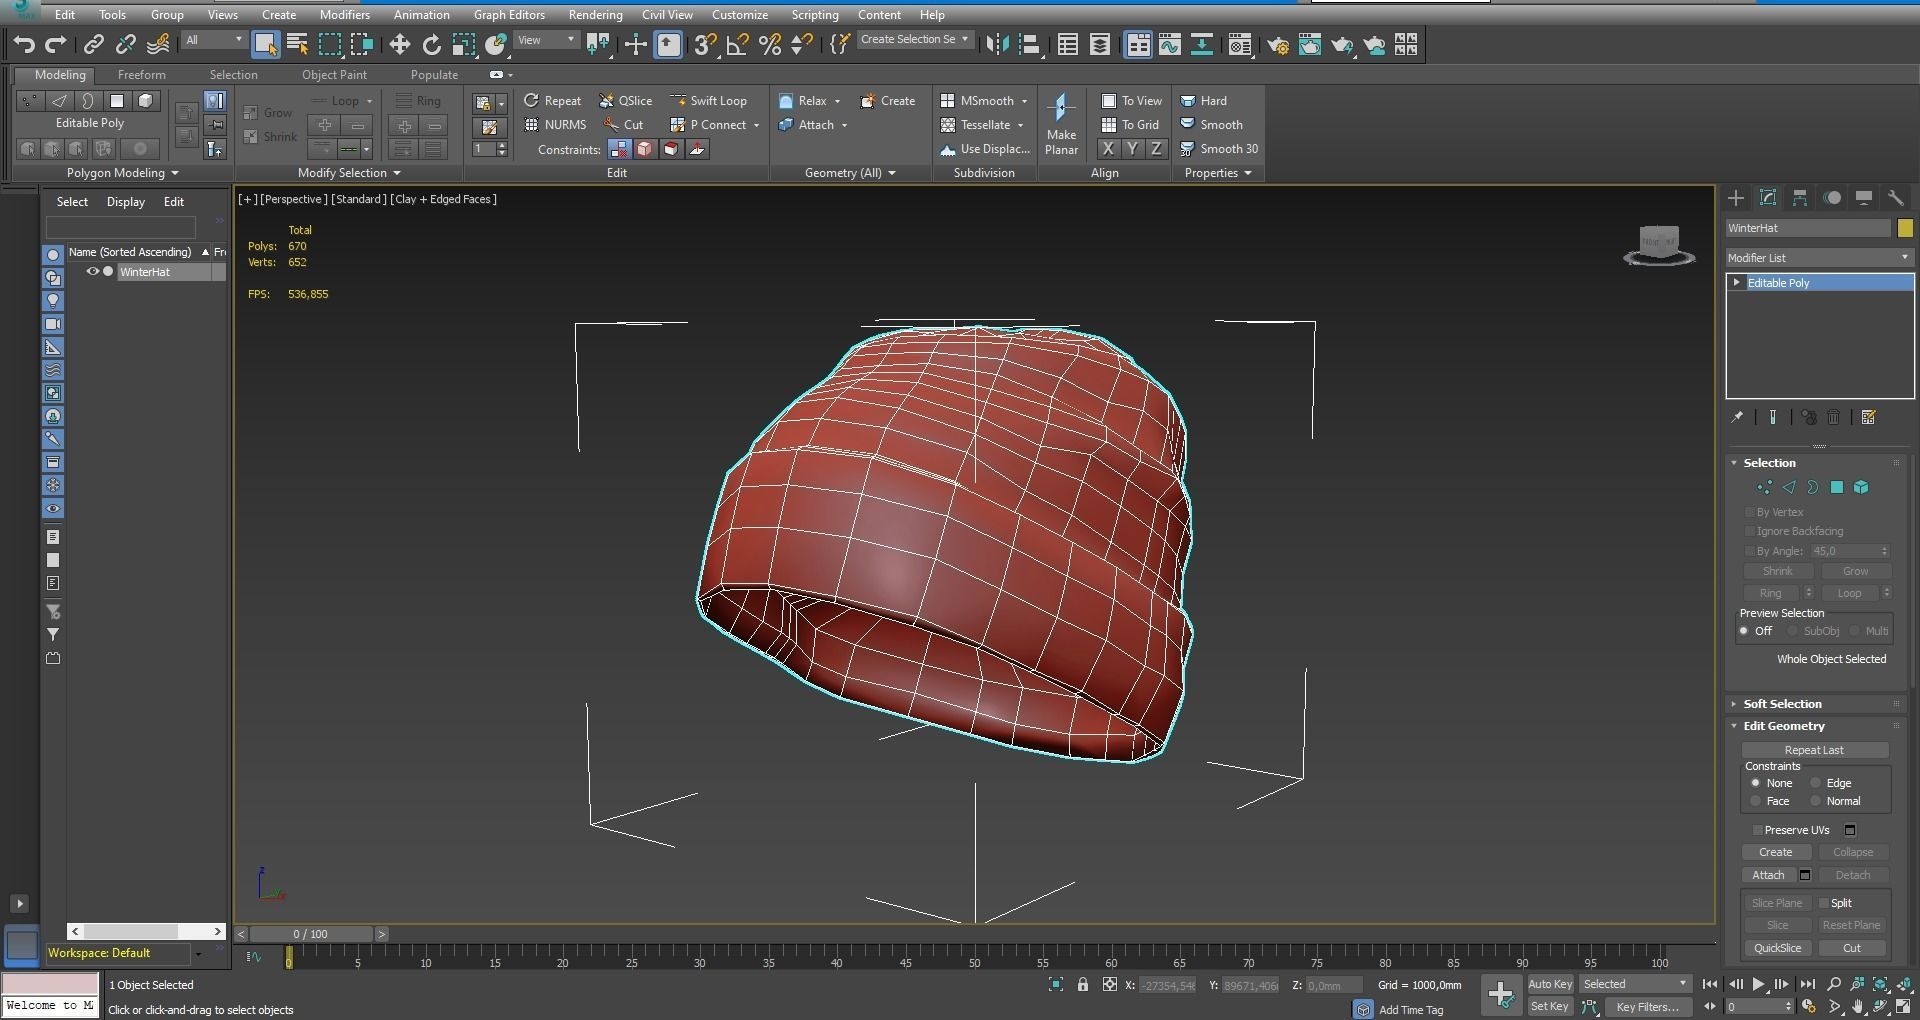This screenshot has width=1920, height=1020.
Task: Click the Selection Lock toggle icon
Action: click(x=1083, y=985)
